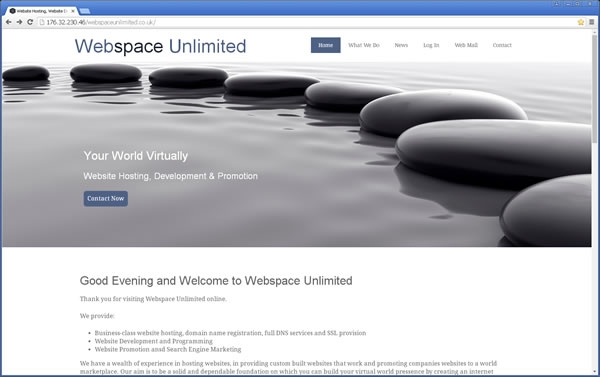Close the Website Hosting browser tab
The image size is (600, 377).
pos(73,11)
